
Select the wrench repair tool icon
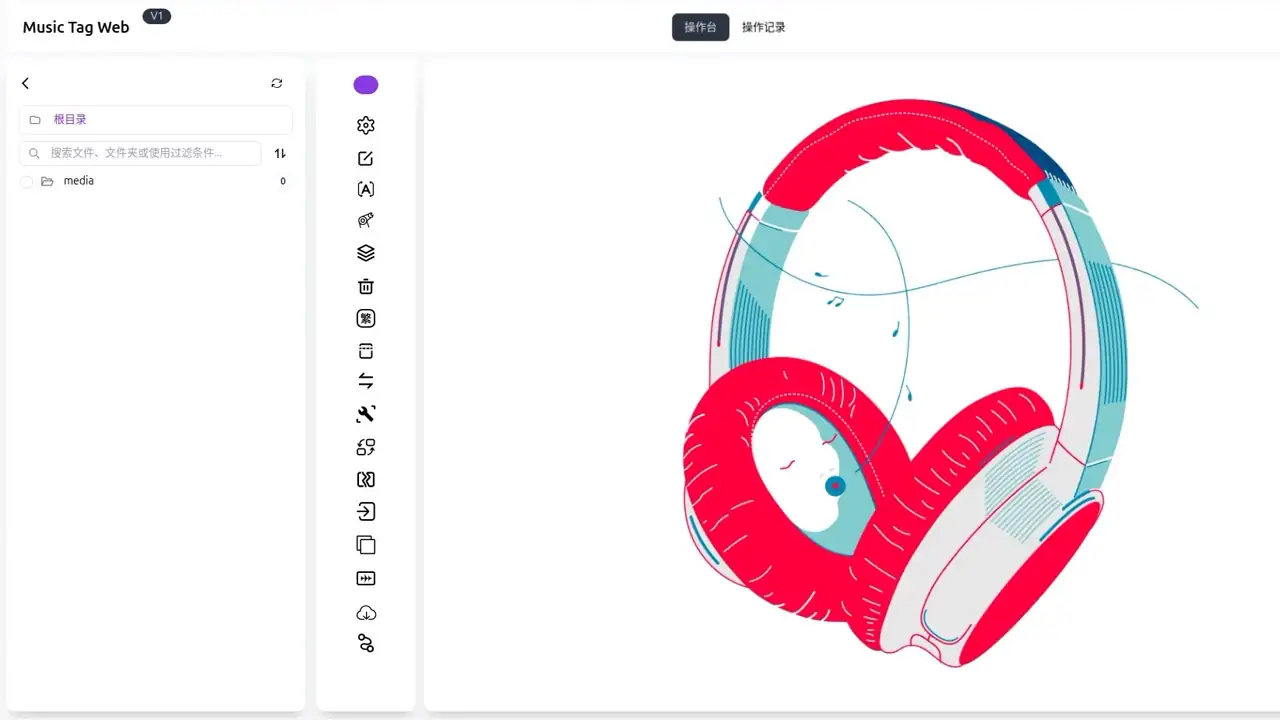[x=366, y=414]
